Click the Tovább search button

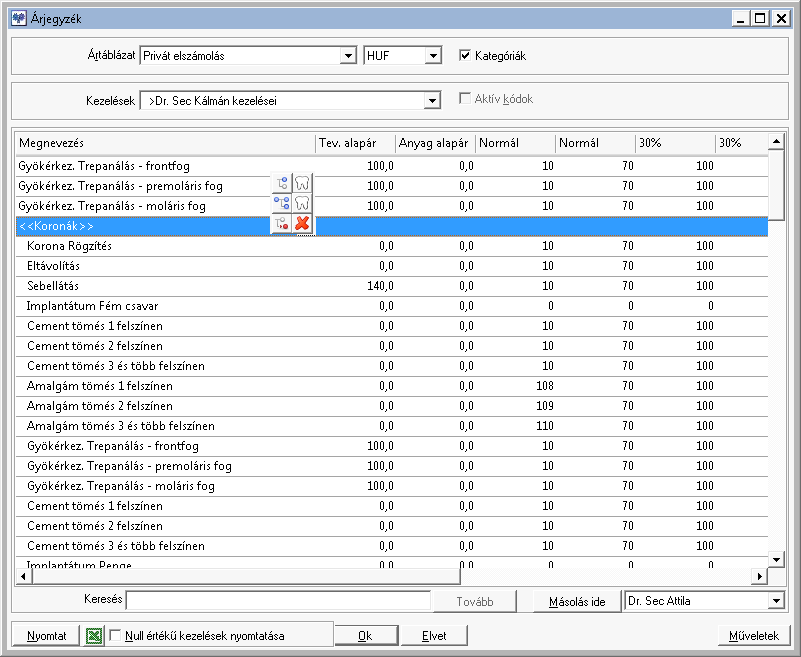coord(475,601)
